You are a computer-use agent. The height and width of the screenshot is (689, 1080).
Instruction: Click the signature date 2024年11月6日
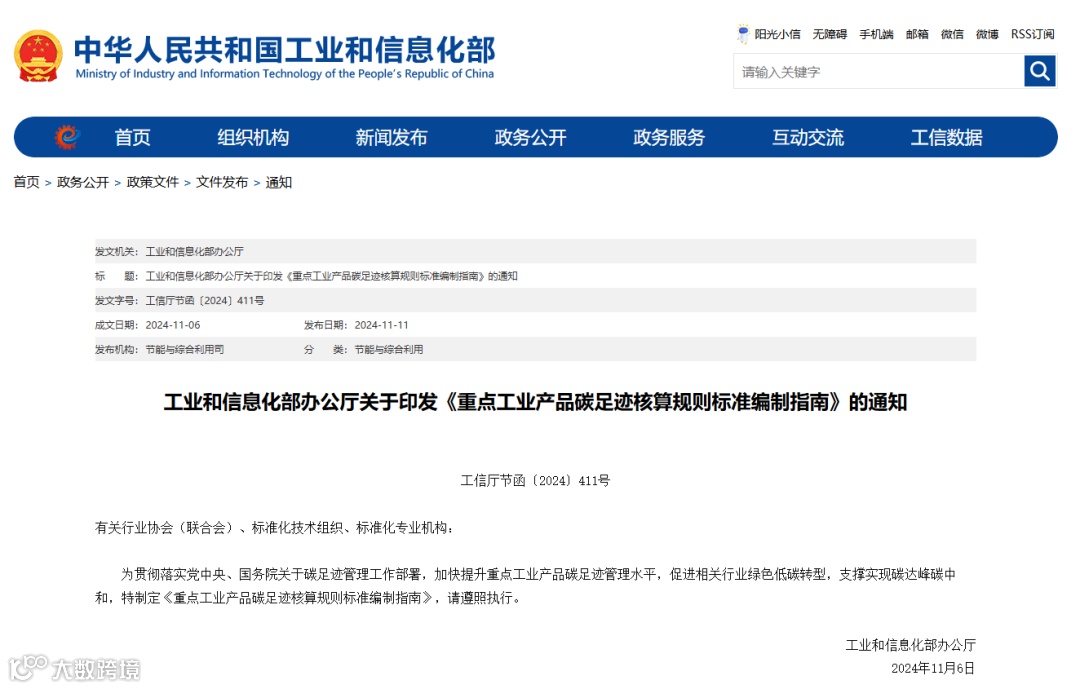coord(933,668)
